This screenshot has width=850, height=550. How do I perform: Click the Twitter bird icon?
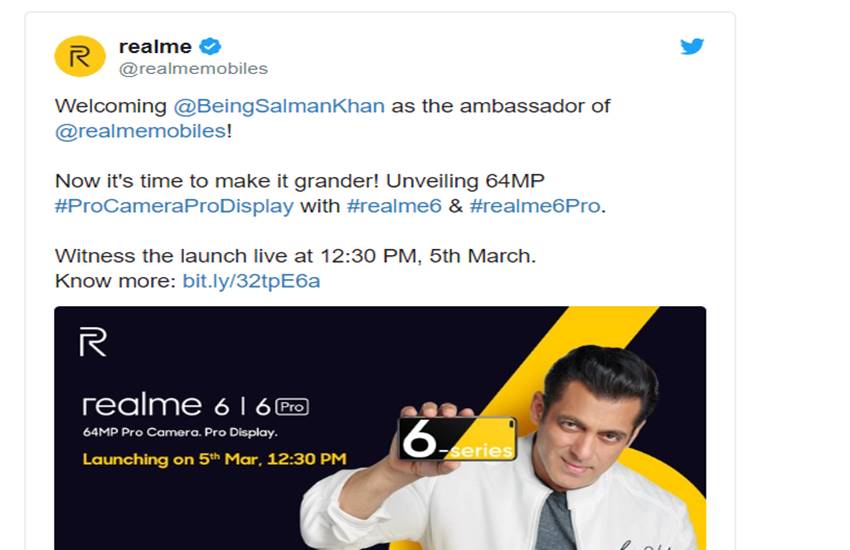(x=692, y=47)
